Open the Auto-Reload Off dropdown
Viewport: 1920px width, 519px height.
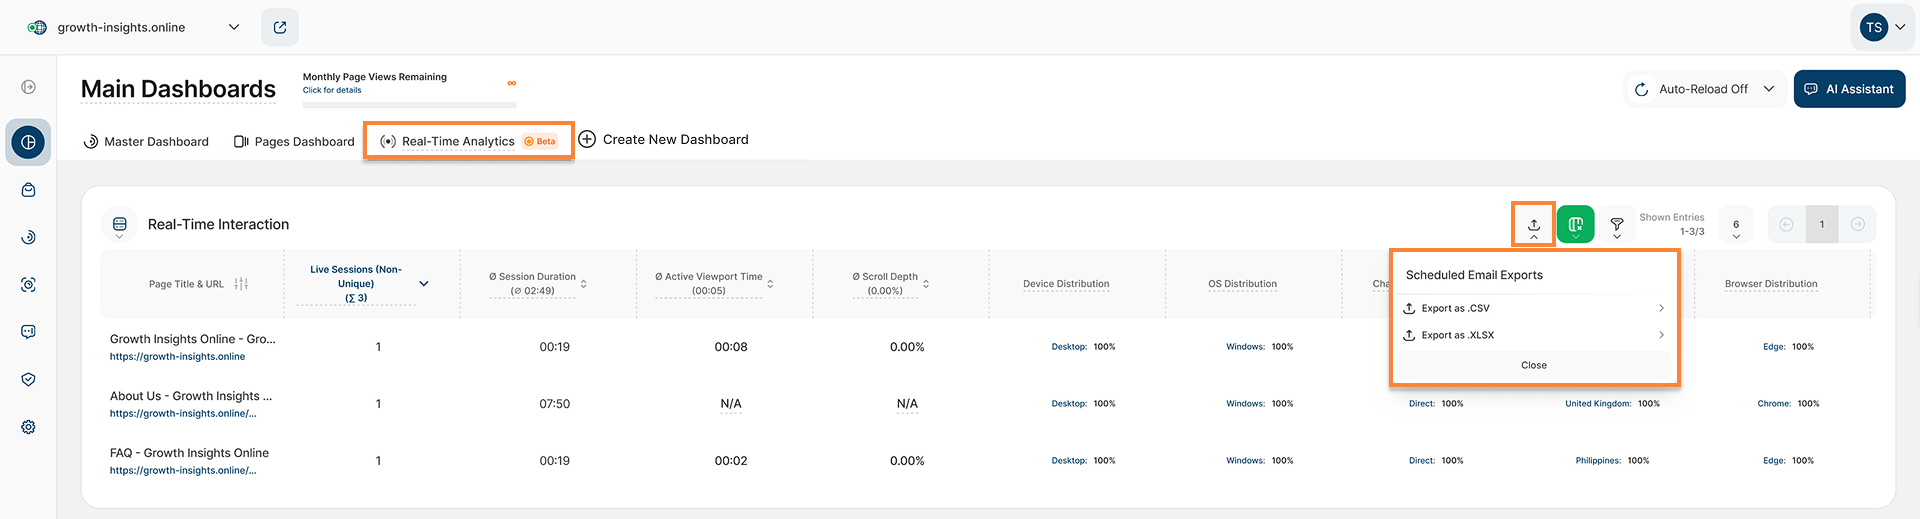1704,89
